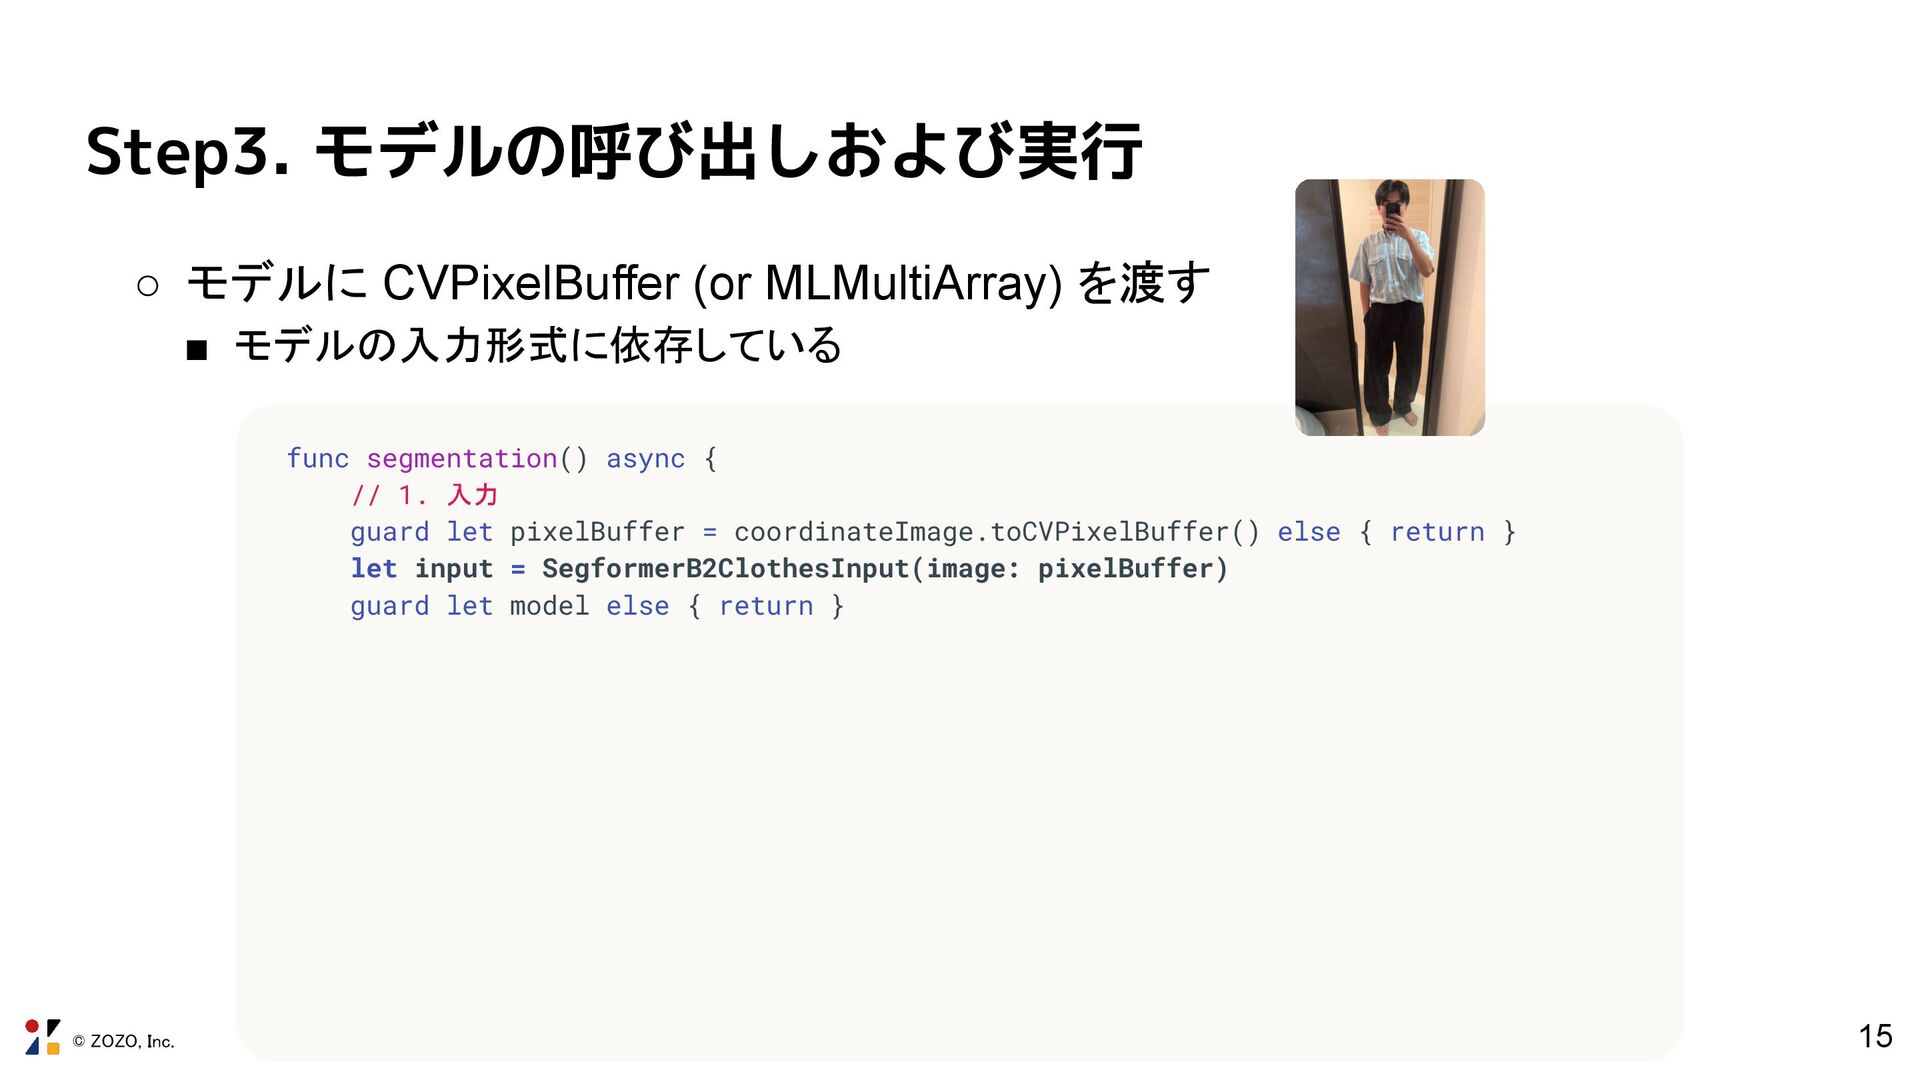Click the hollow circle bullet marker
1920x1080 pixels.
(x=147, y=287)
